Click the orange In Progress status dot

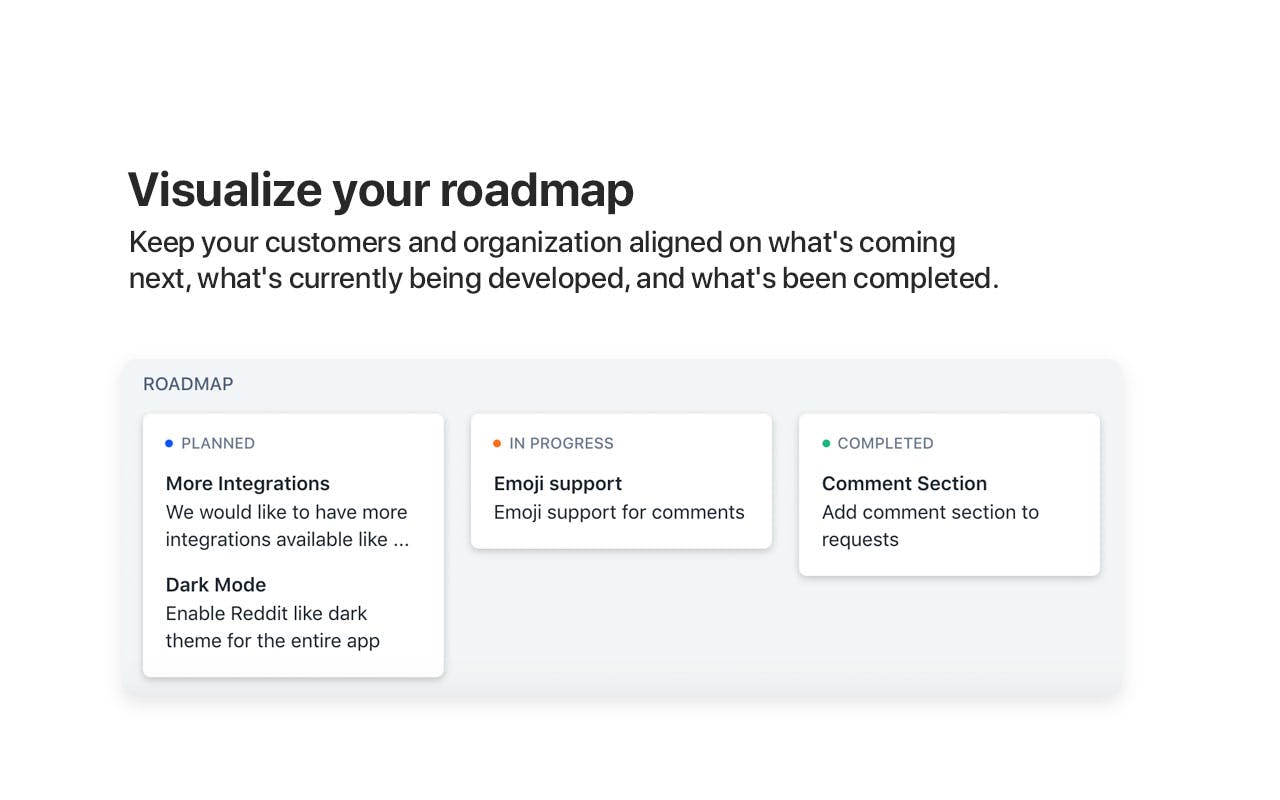(x=497, y=443)
